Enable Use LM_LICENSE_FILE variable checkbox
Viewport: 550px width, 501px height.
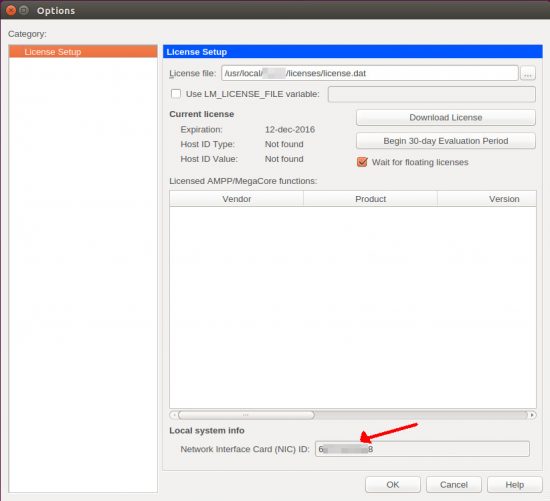coord(176,94)
